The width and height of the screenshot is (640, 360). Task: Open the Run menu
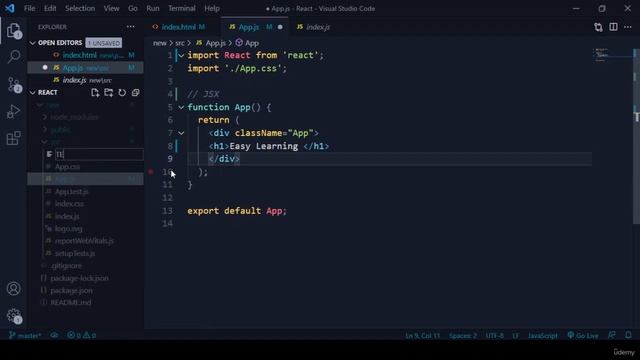point(153,8)
